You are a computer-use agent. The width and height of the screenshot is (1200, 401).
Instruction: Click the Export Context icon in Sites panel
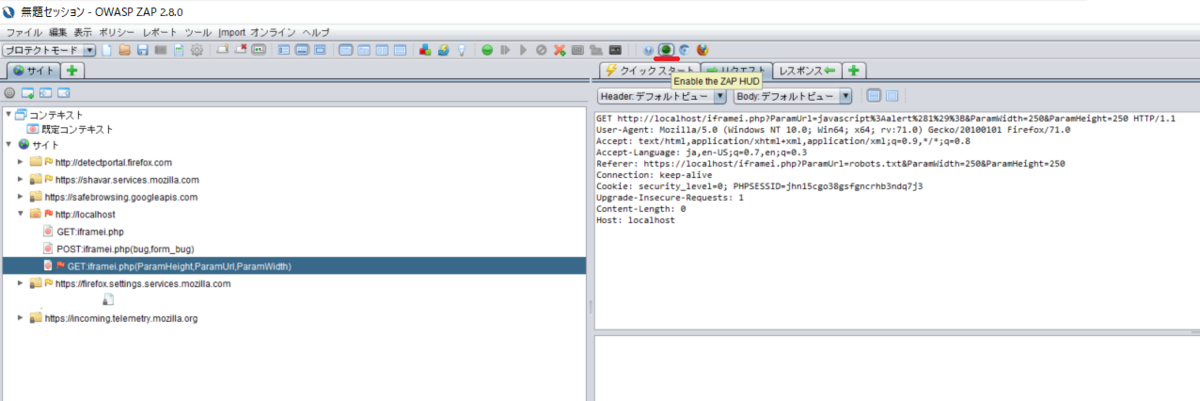point(64,93)
